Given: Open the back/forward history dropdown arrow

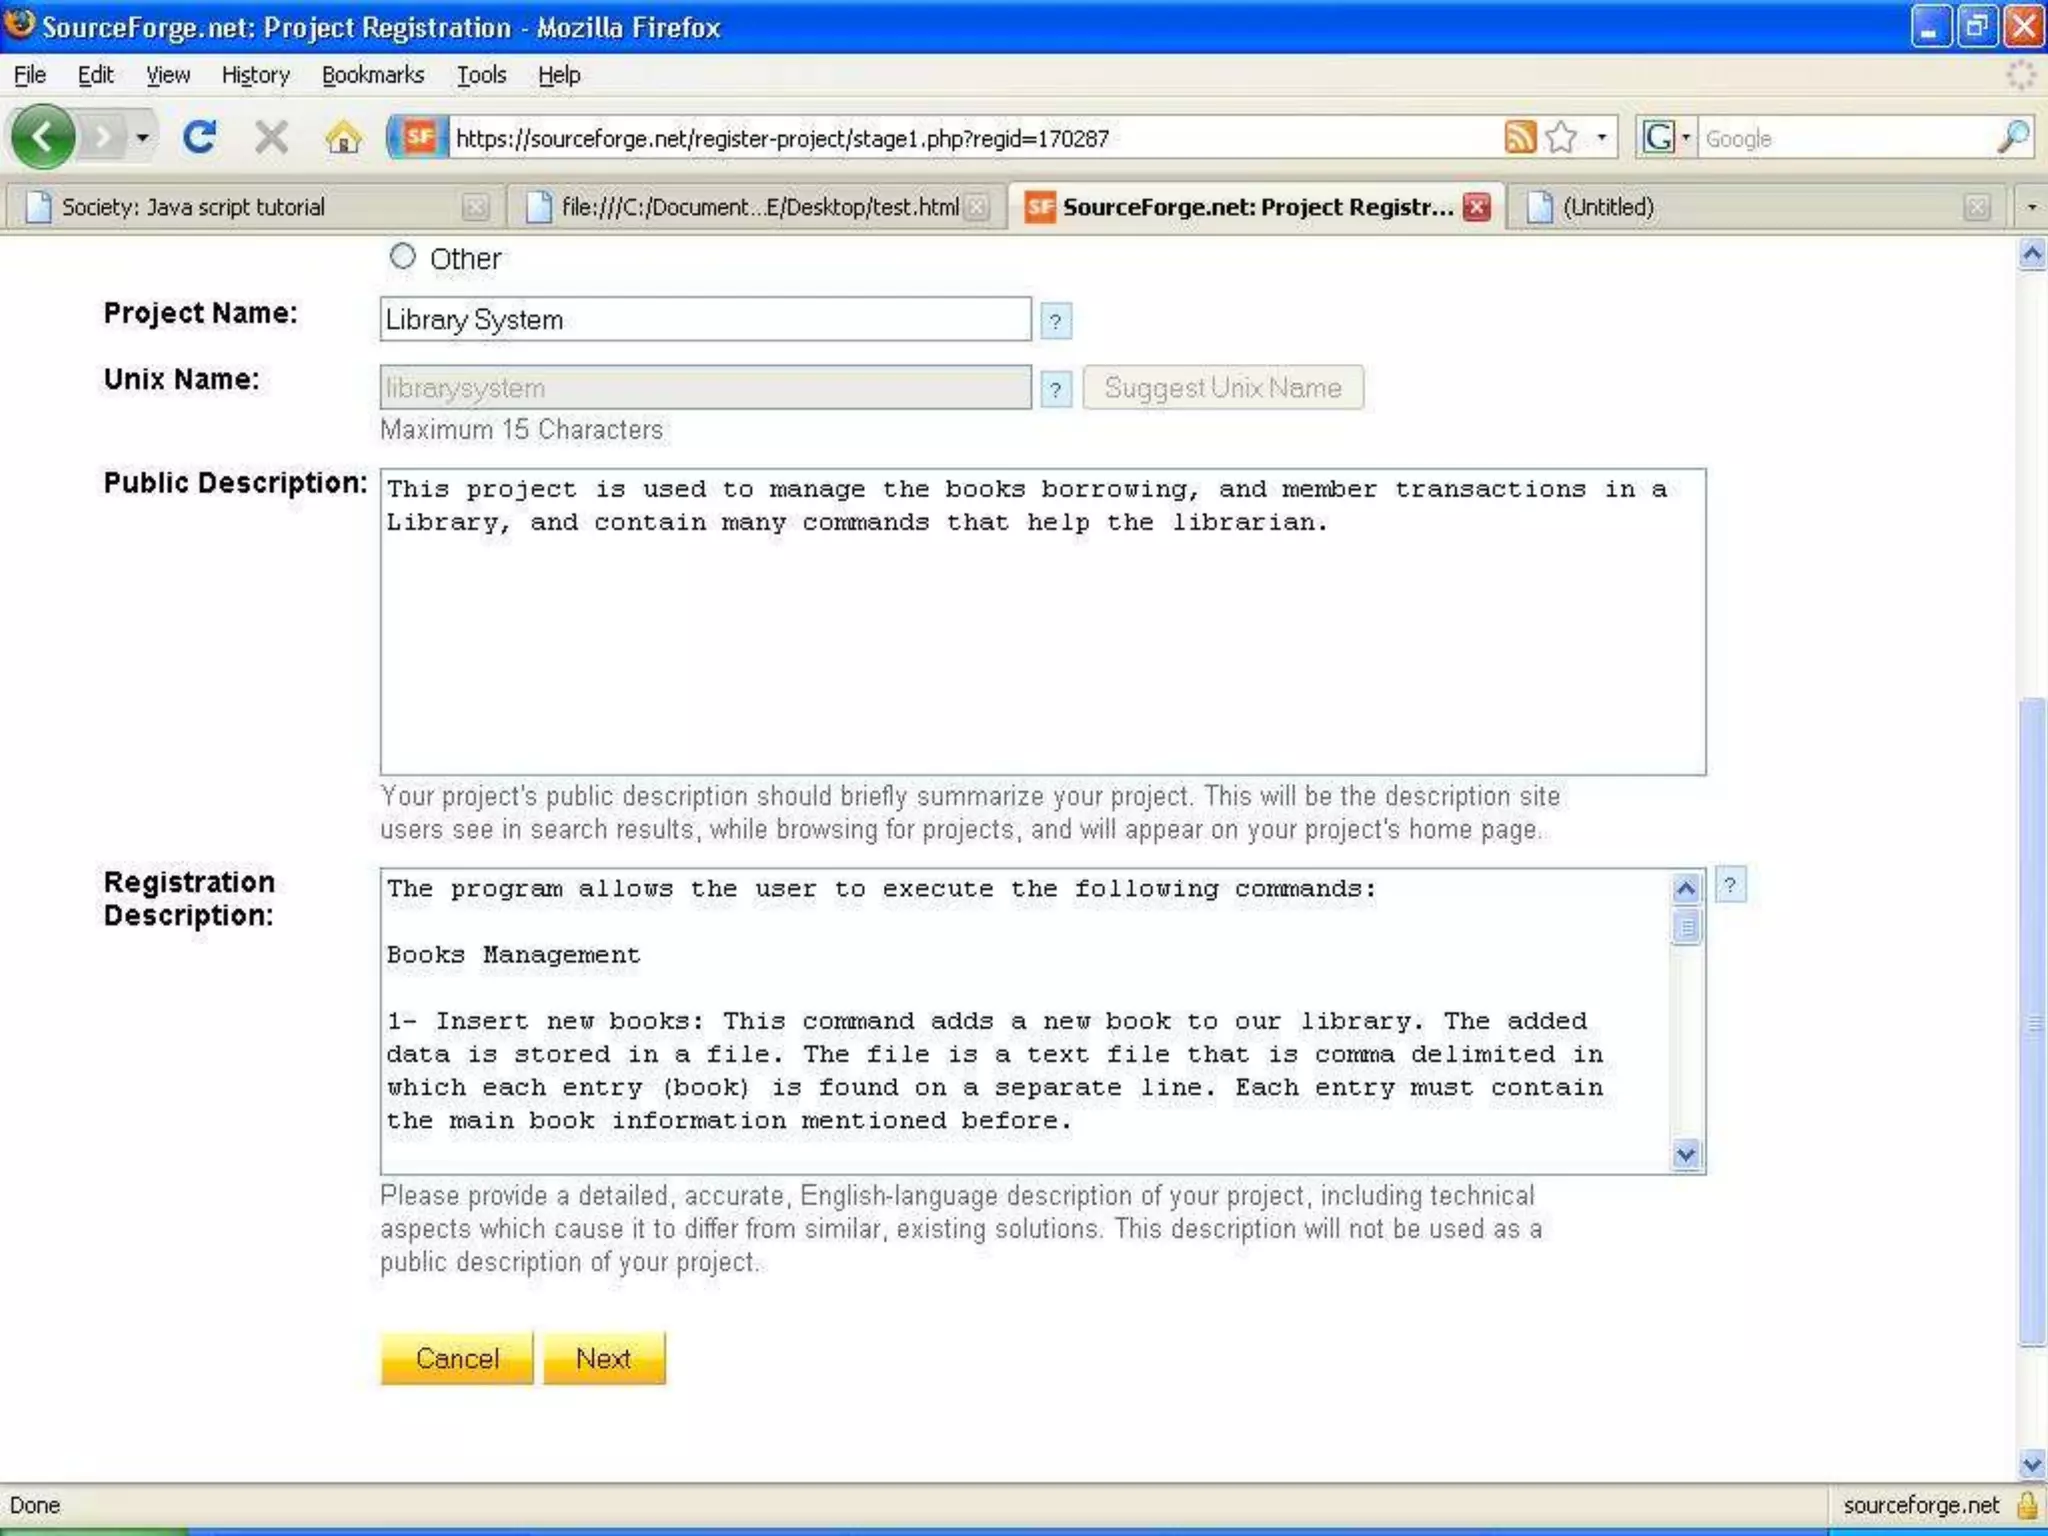Looking at the screenshot, I should tap(143, 137).
